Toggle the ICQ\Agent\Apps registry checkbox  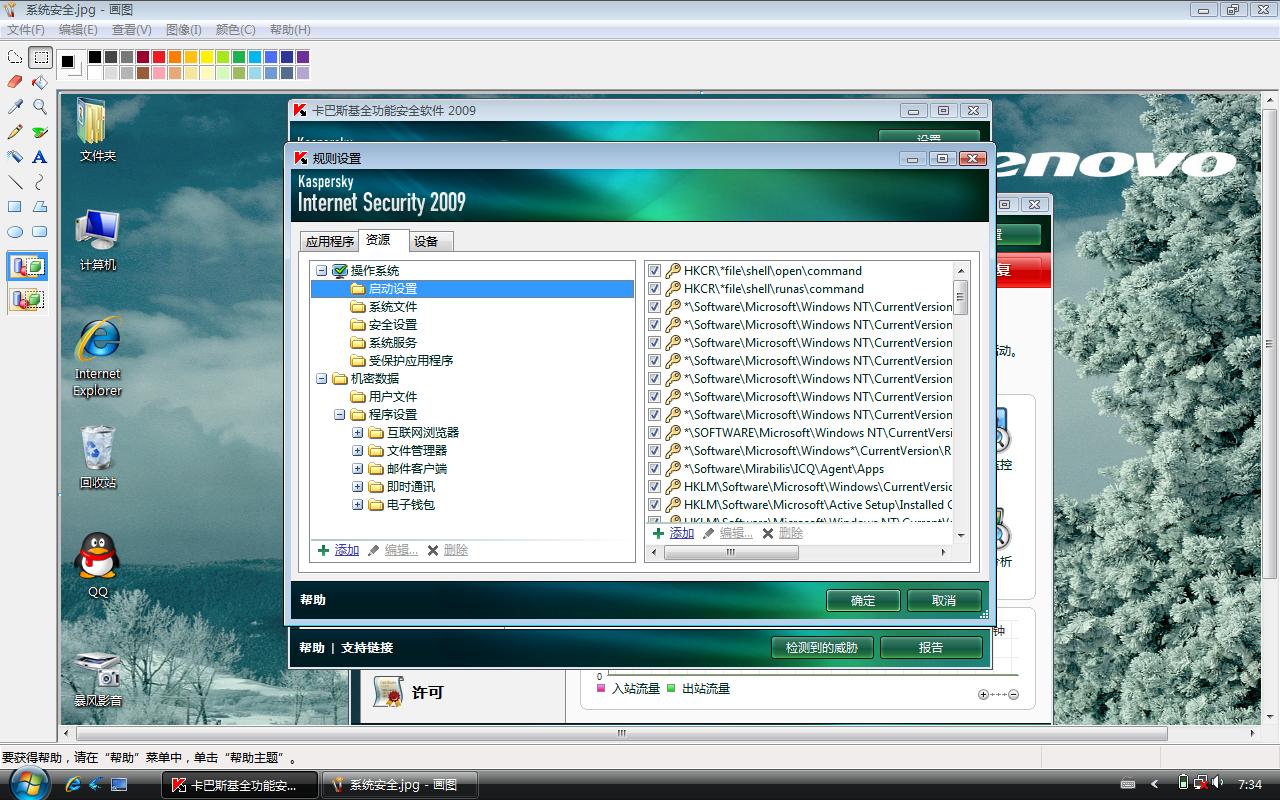pyautogui.click(x=655, y=469)
